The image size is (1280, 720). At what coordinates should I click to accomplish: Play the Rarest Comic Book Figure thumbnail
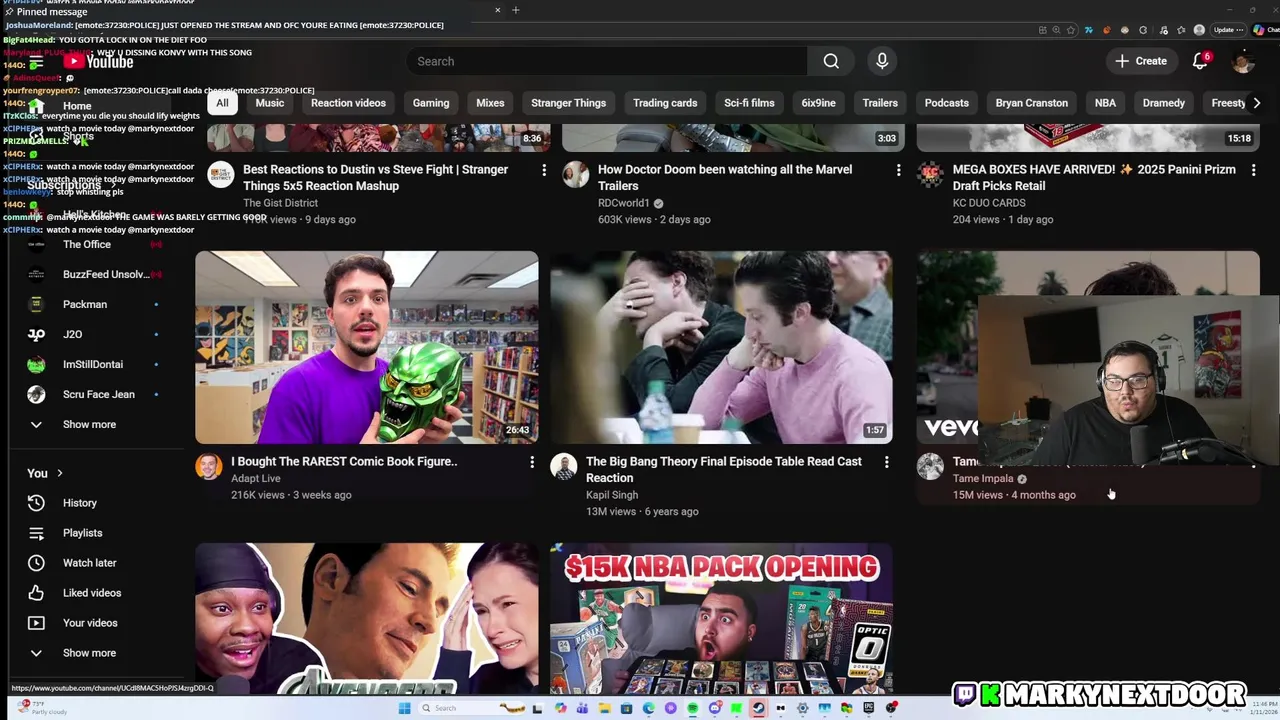[366, 347]
